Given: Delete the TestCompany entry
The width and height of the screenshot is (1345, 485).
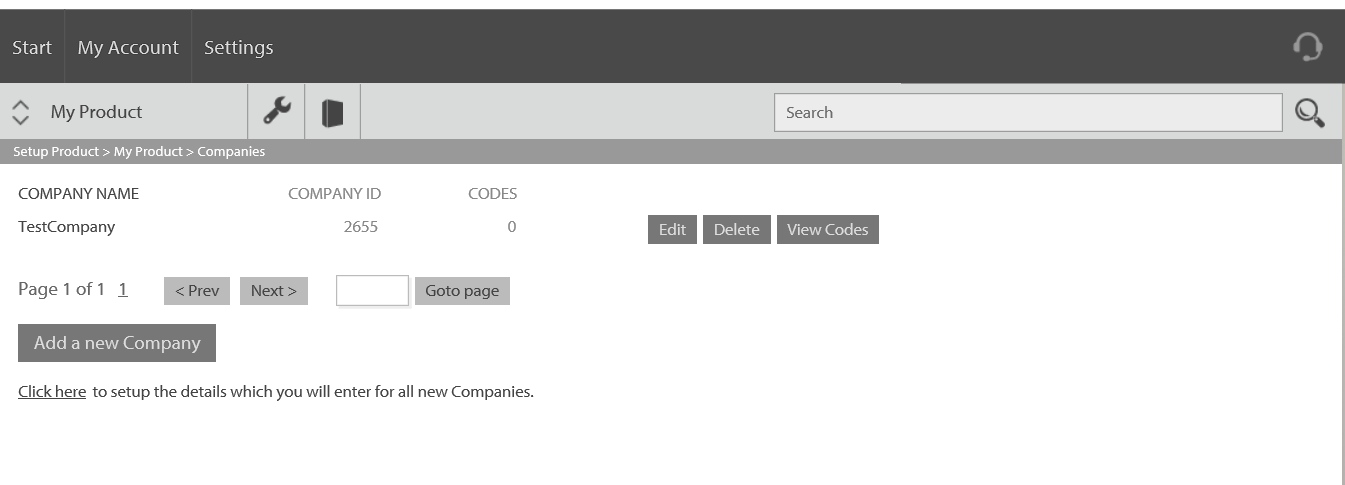Looking at the screenshot, I should point(737,229).
